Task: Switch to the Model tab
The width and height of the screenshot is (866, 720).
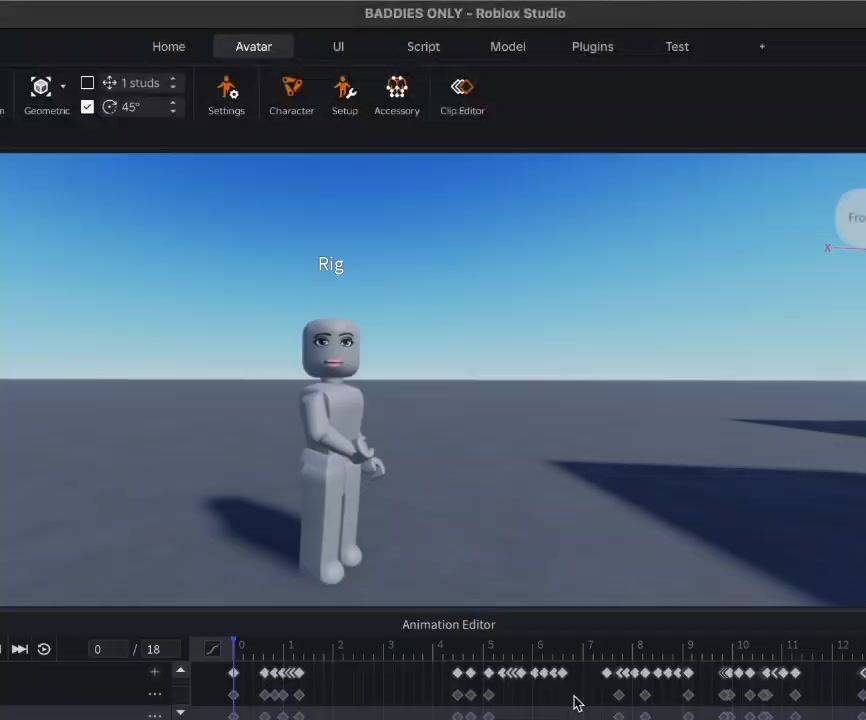Action: tap(508, 46)
